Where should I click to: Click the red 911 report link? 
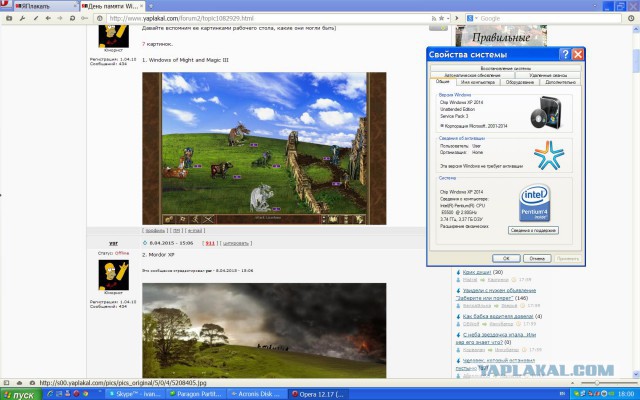tap(210, 243)
